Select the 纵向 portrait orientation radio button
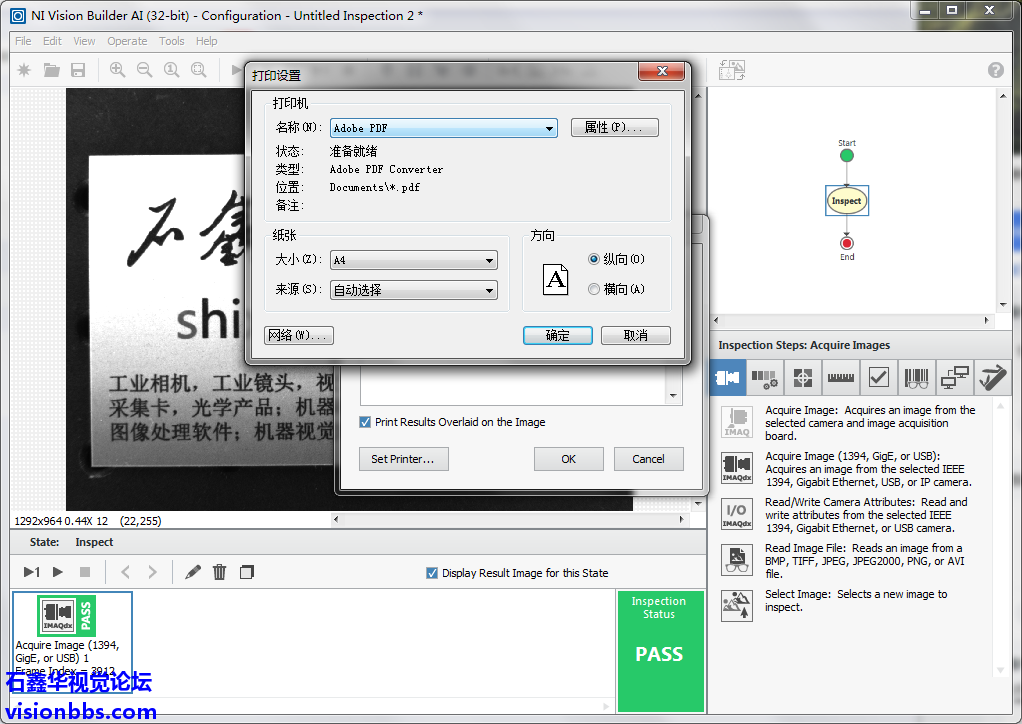 pyautogui.click(x=594, y=259)
